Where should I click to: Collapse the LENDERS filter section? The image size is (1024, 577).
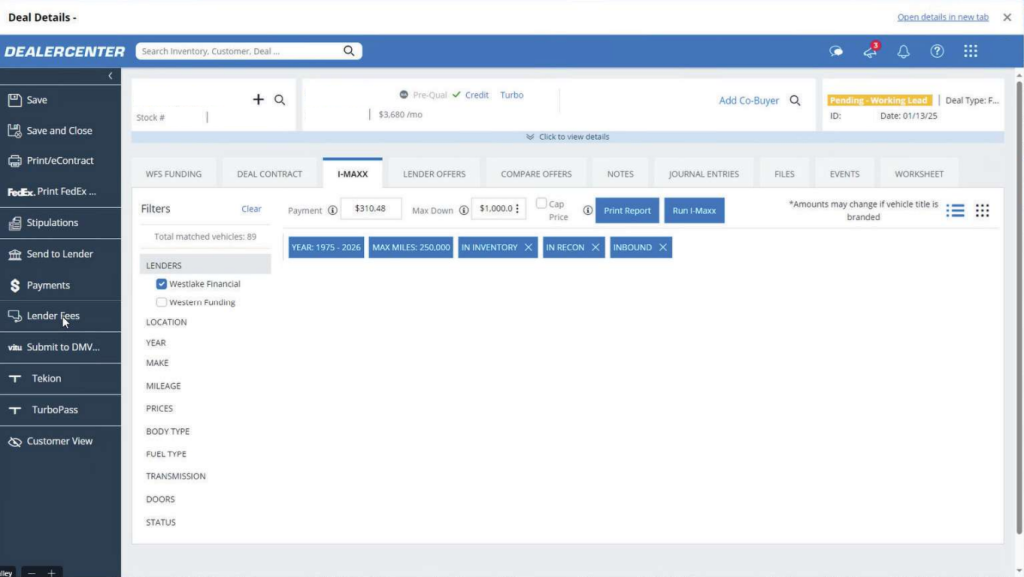205,266
